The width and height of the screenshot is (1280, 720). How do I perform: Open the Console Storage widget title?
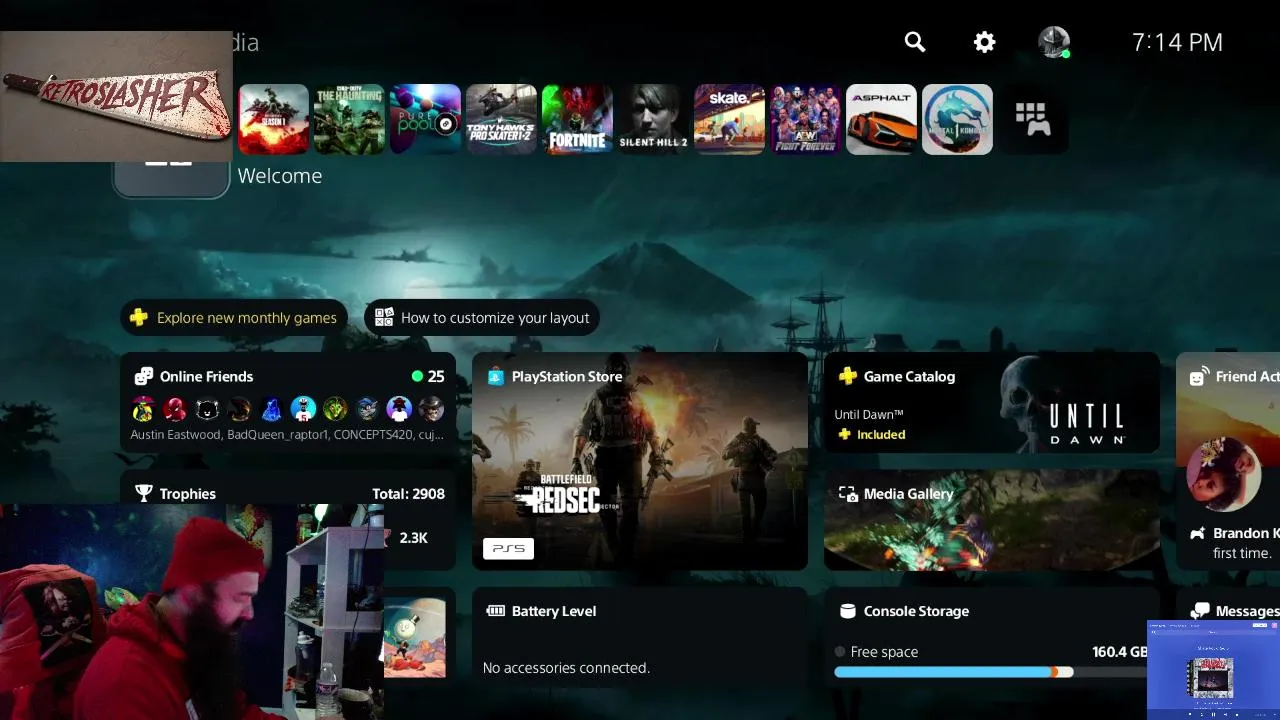[916, 611]
